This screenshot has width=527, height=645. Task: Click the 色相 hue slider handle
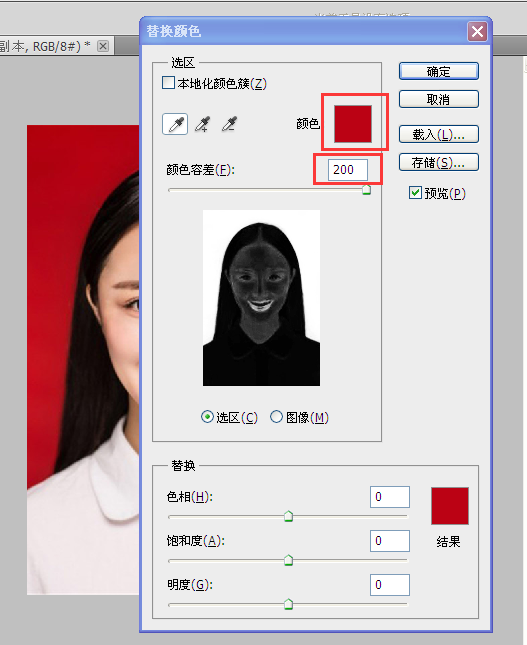pos(288,516)
